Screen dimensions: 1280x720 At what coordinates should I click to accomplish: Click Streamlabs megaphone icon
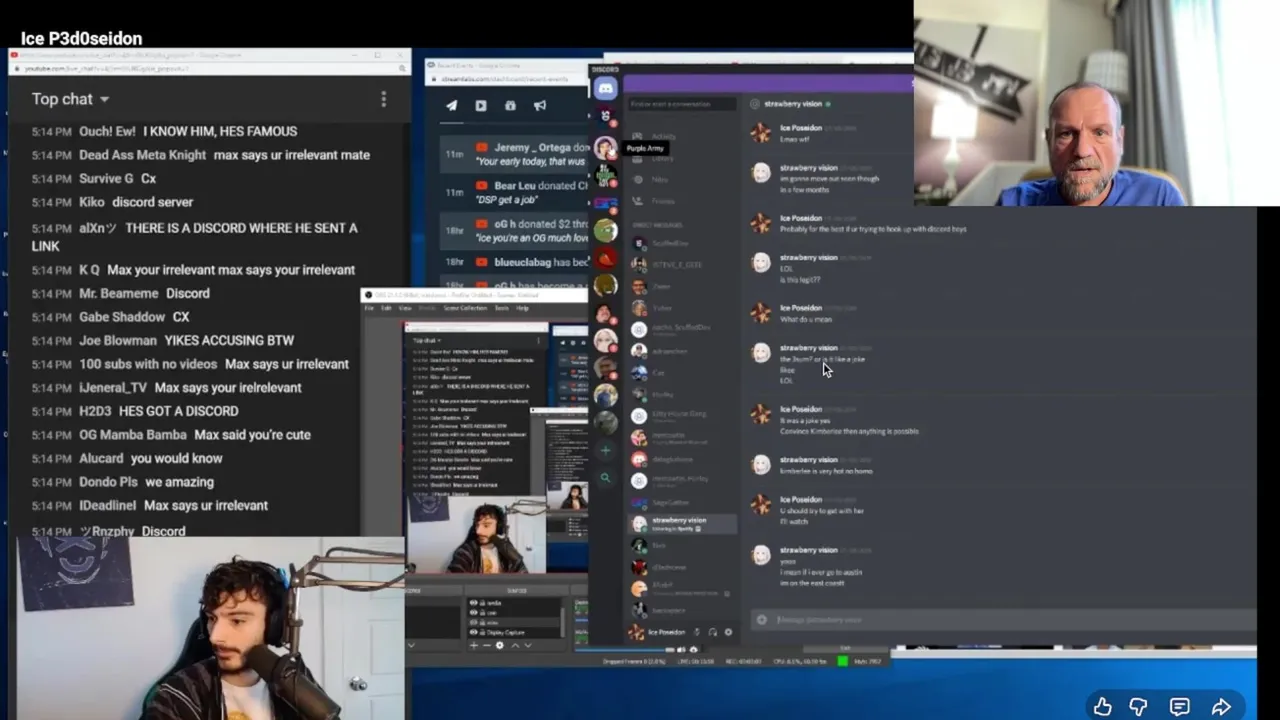[x=540, y=105]
